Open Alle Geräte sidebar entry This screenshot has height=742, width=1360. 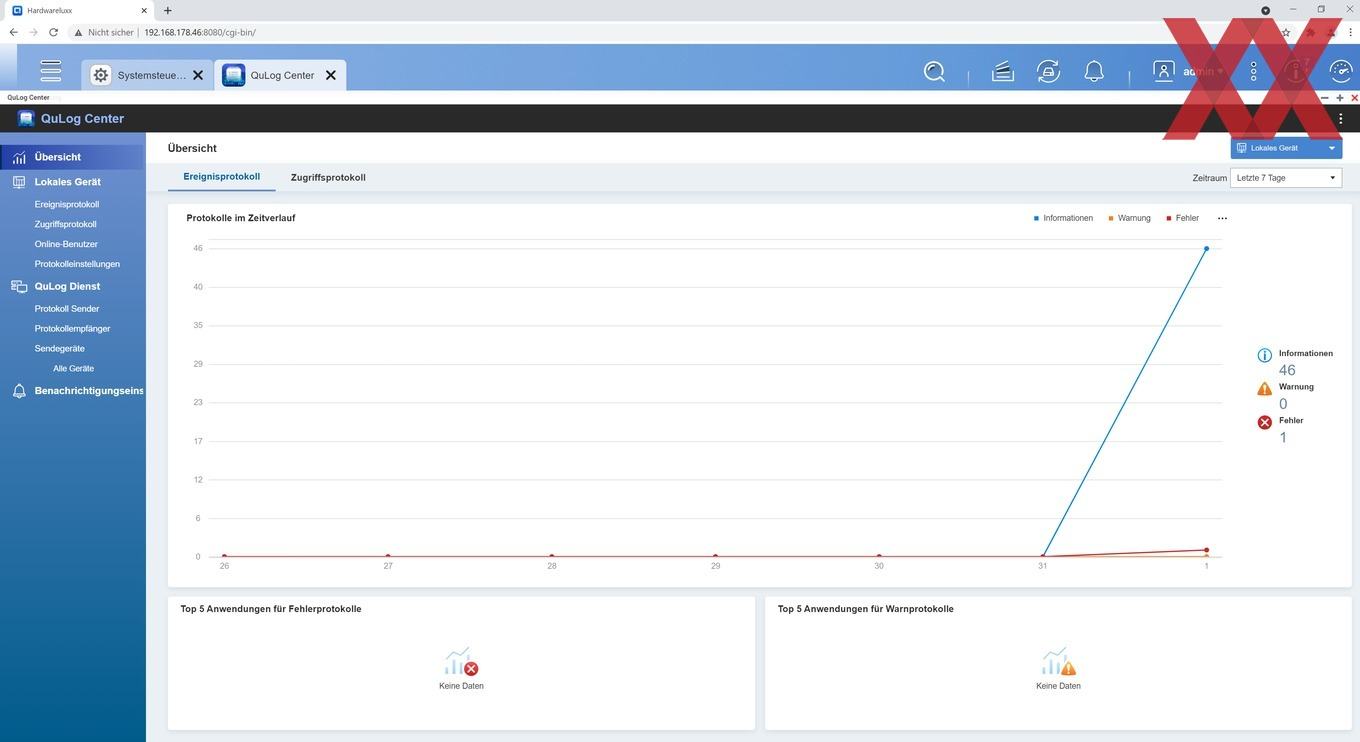[74, 369]
